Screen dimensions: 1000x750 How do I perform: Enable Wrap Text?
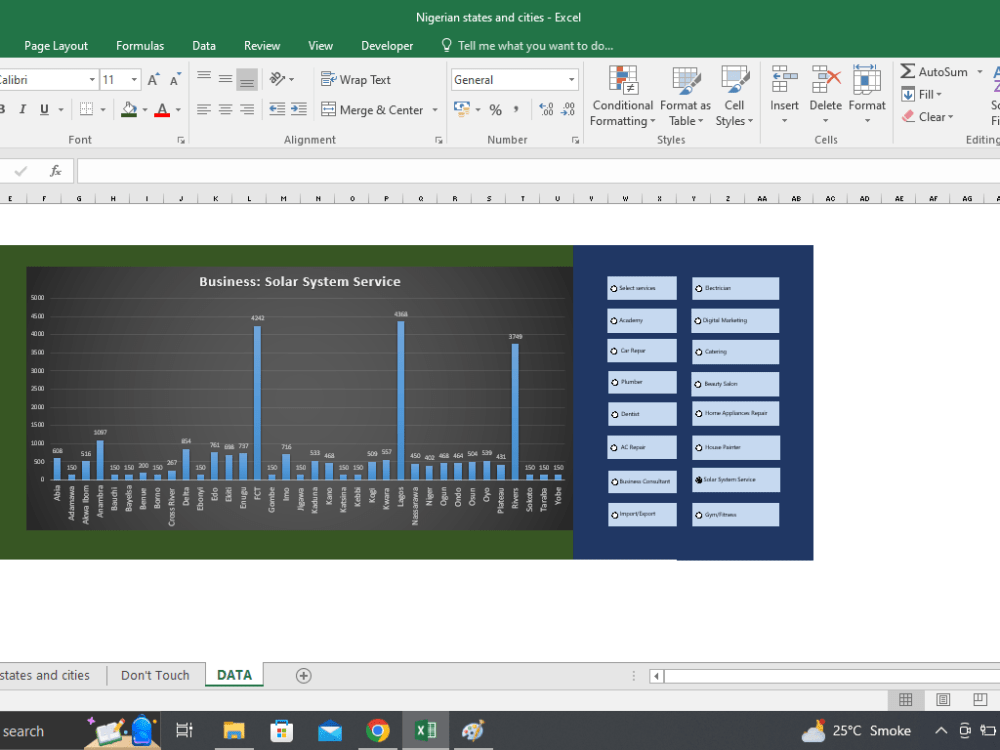(x=355, y=80)
